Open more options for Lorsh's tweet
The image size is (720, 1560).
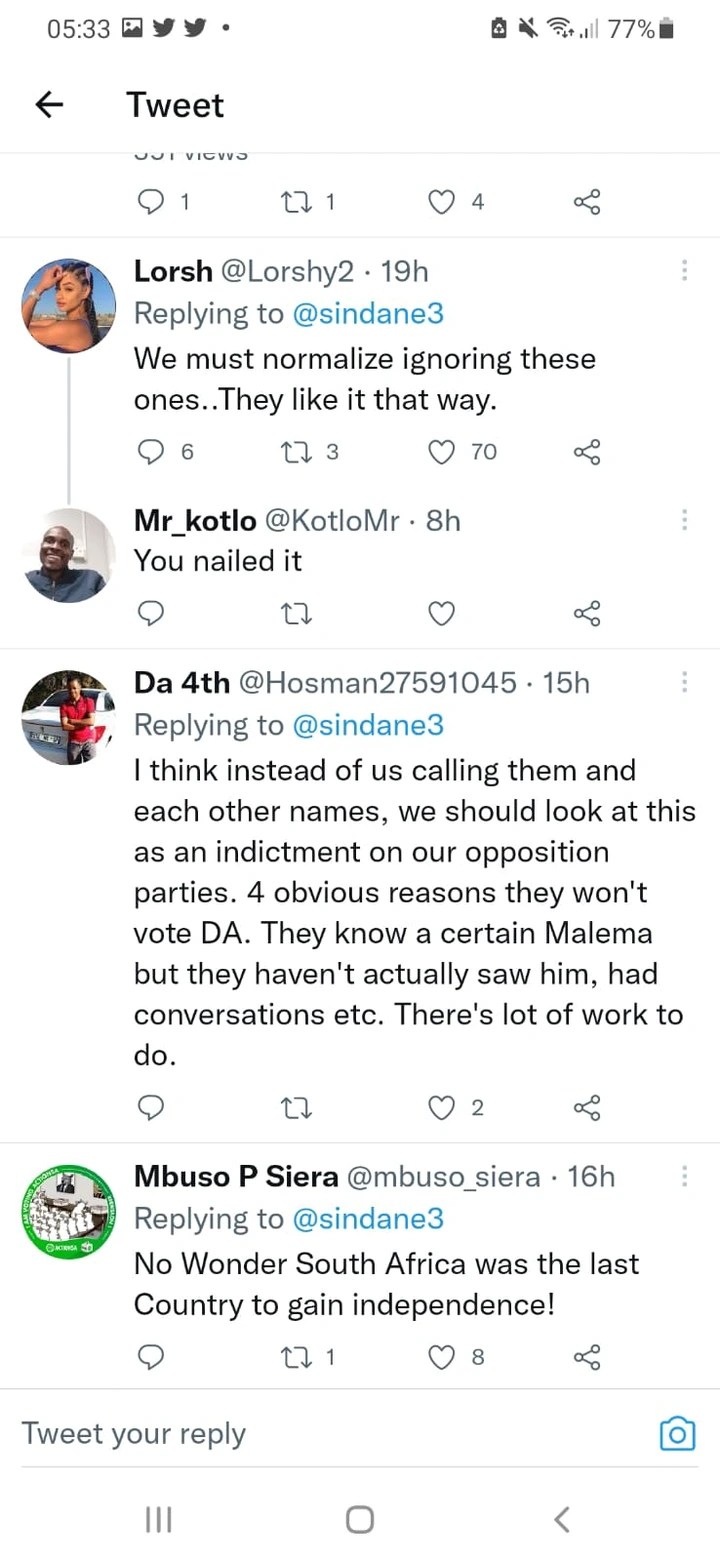point(684,270)
